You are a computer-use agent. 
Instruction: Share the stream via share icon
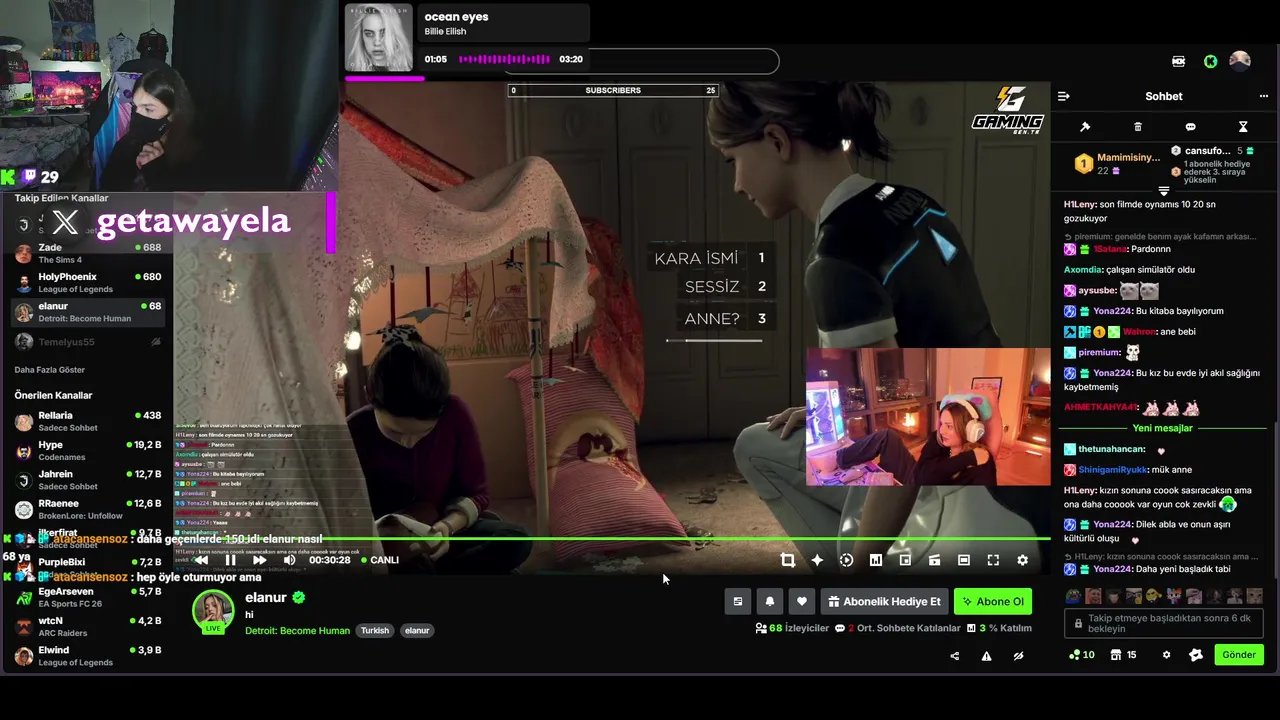[x=954, y=656]
